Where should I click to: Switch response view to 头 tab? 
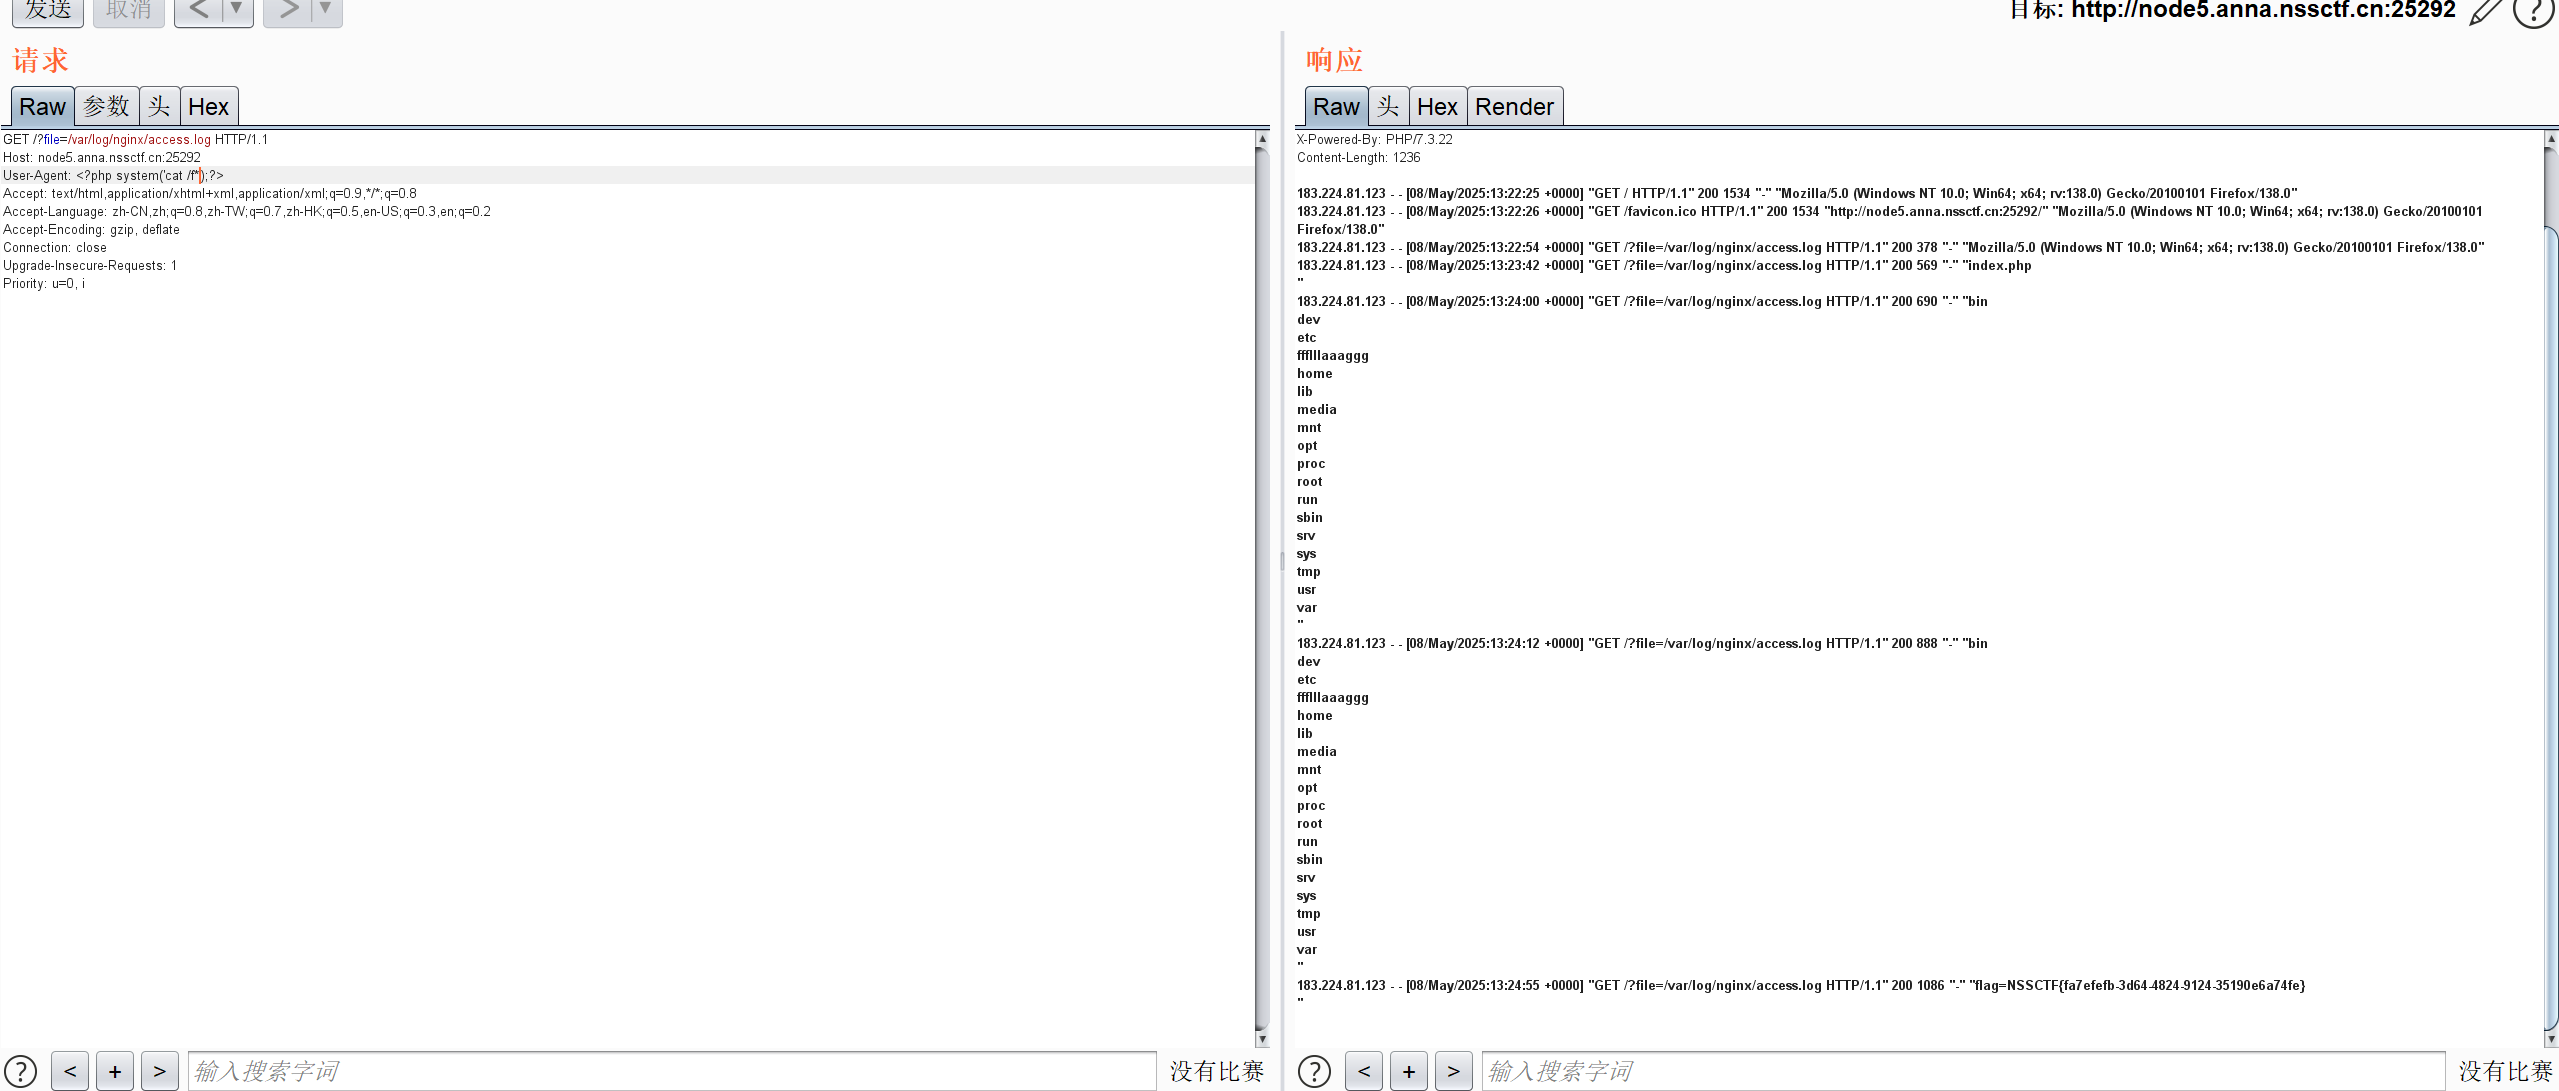click(1387, 106)
